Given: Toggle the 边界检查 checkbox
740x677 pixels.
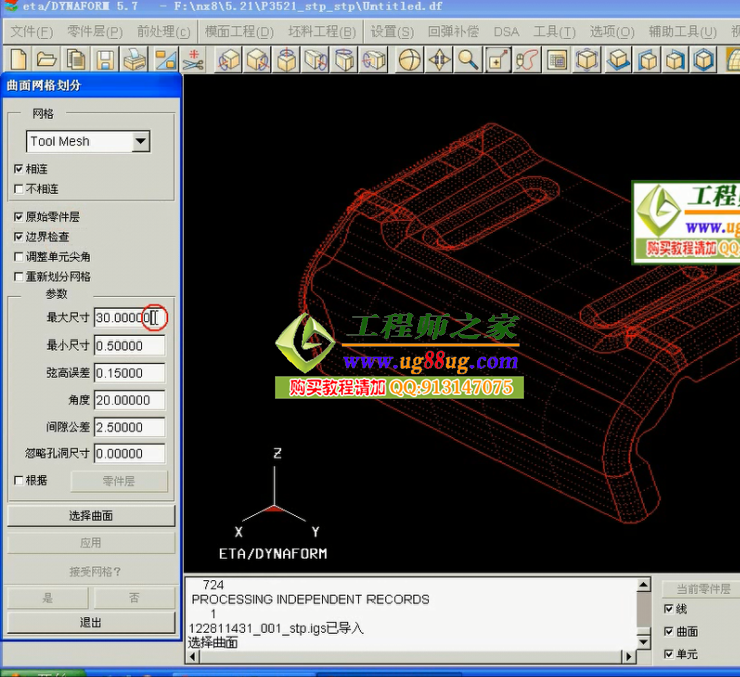Looking at the screenshot, I should point(18,236).
